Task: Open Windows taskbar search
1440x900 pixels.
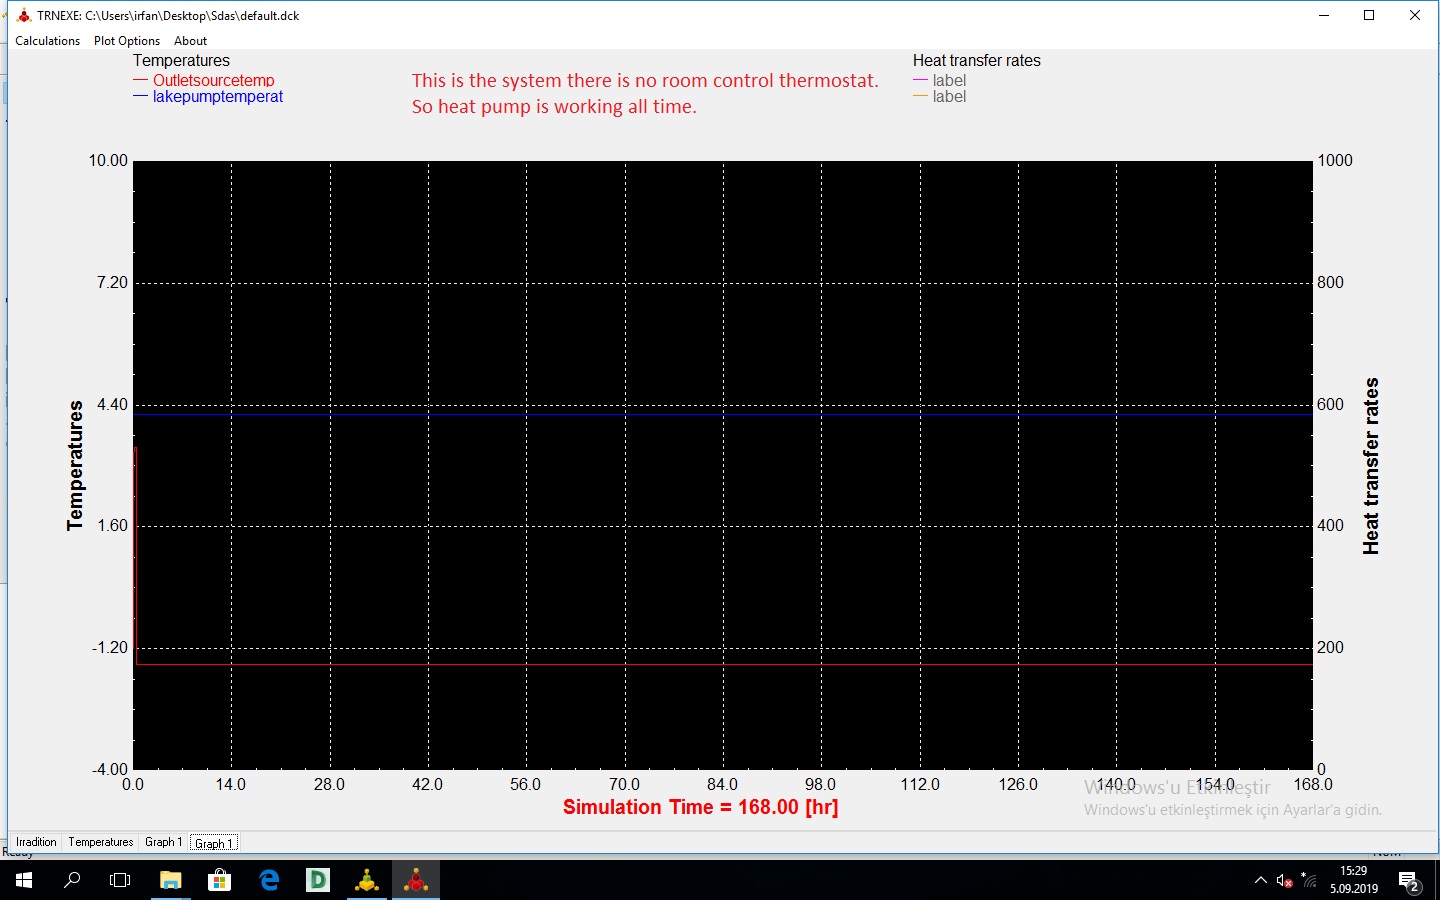Action: point(72,880)
